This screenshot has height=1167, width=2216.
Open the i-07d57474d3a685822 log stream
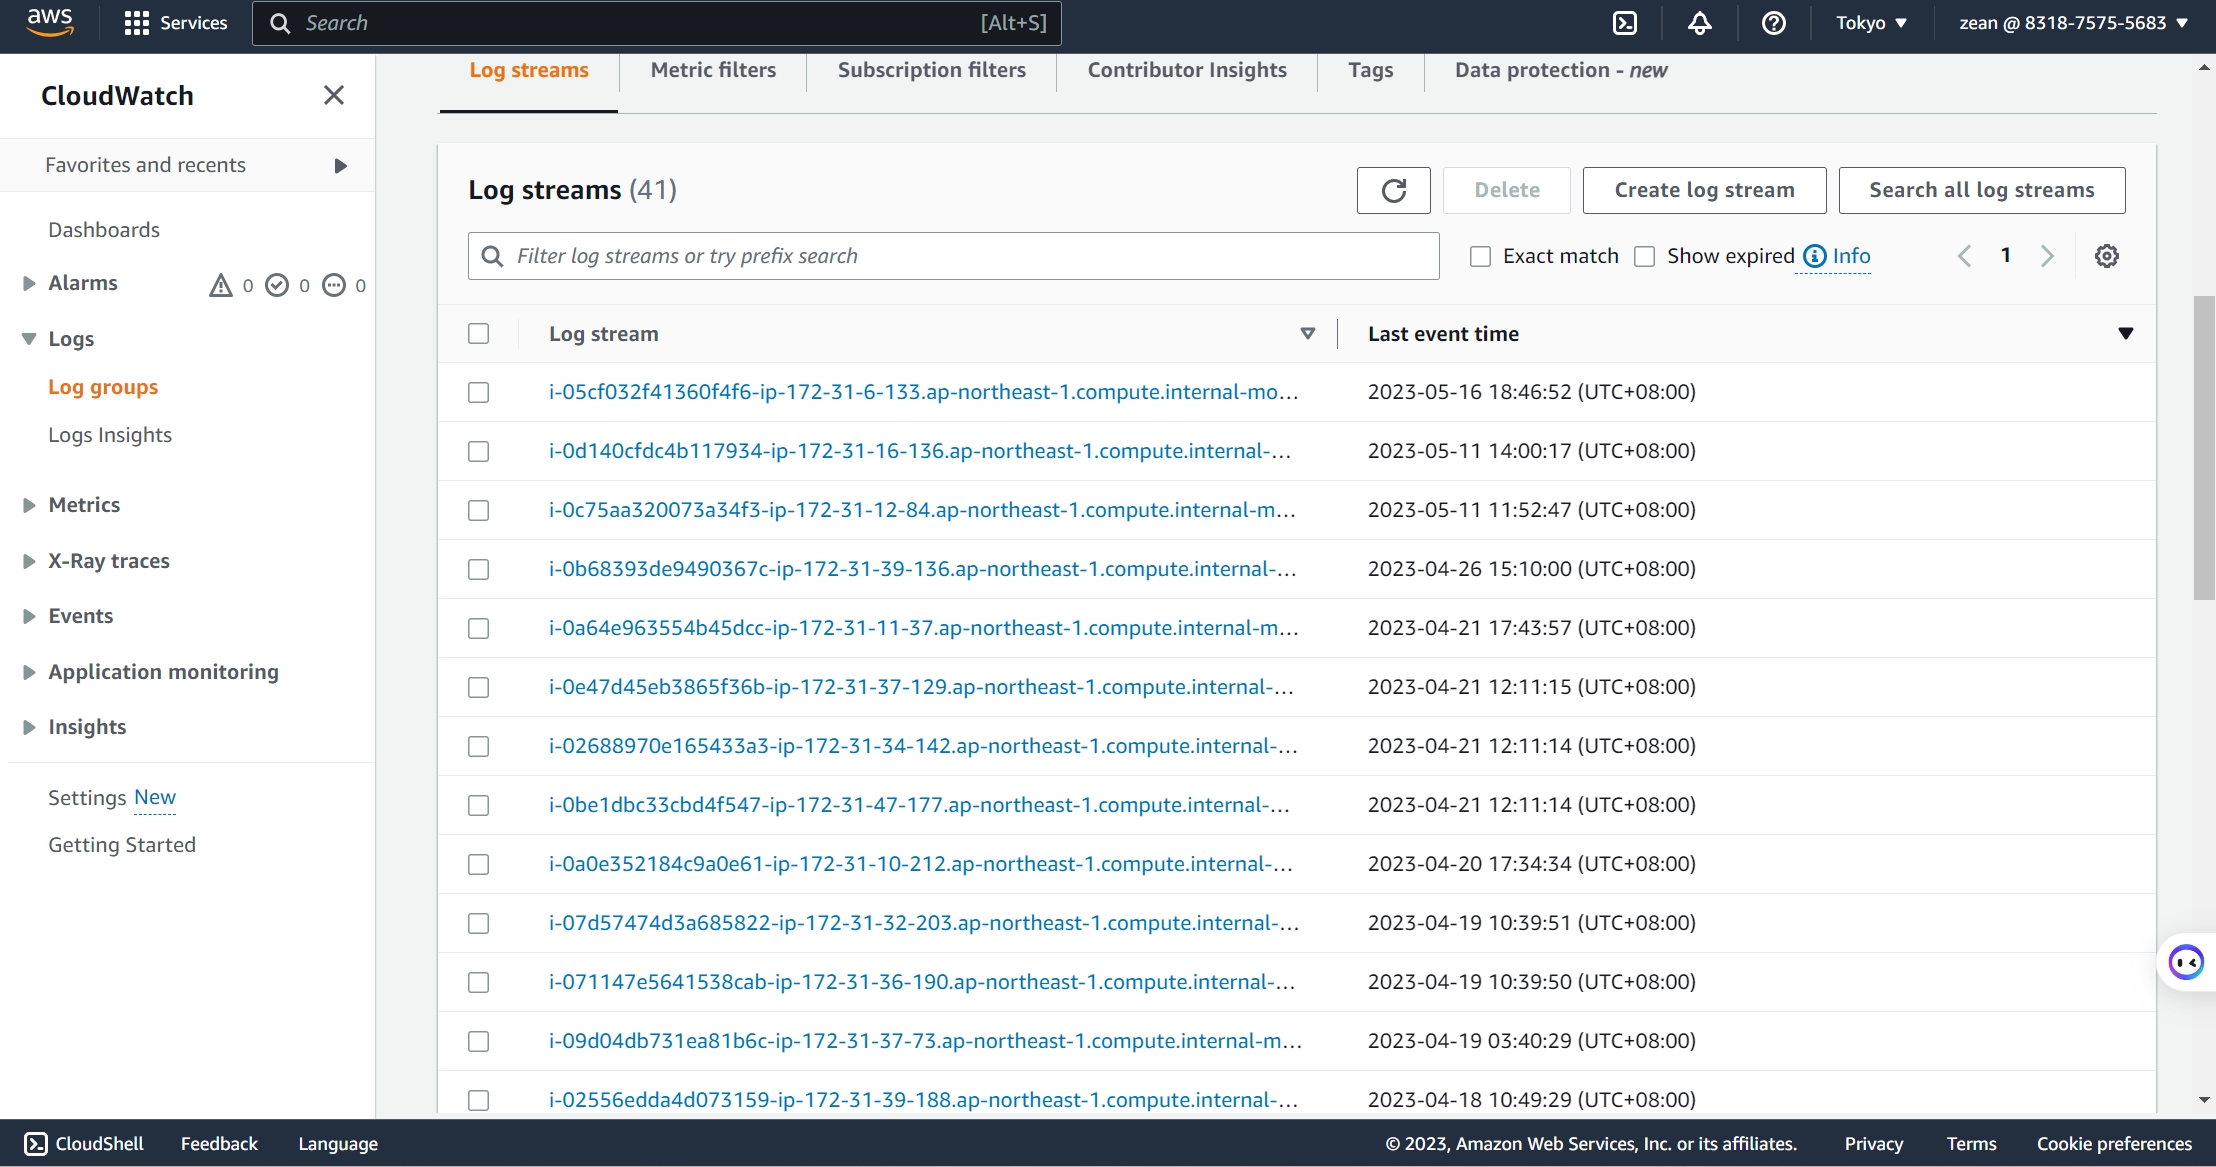click(924, 923)
